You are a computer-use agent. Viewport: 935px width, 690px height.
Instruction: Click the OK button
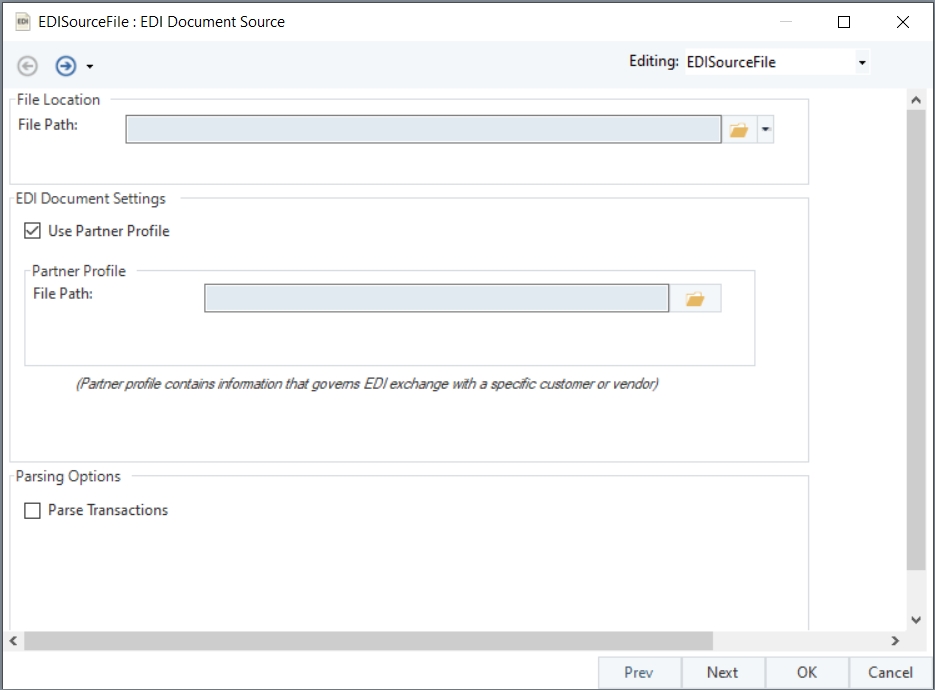[x=807, y=673]
